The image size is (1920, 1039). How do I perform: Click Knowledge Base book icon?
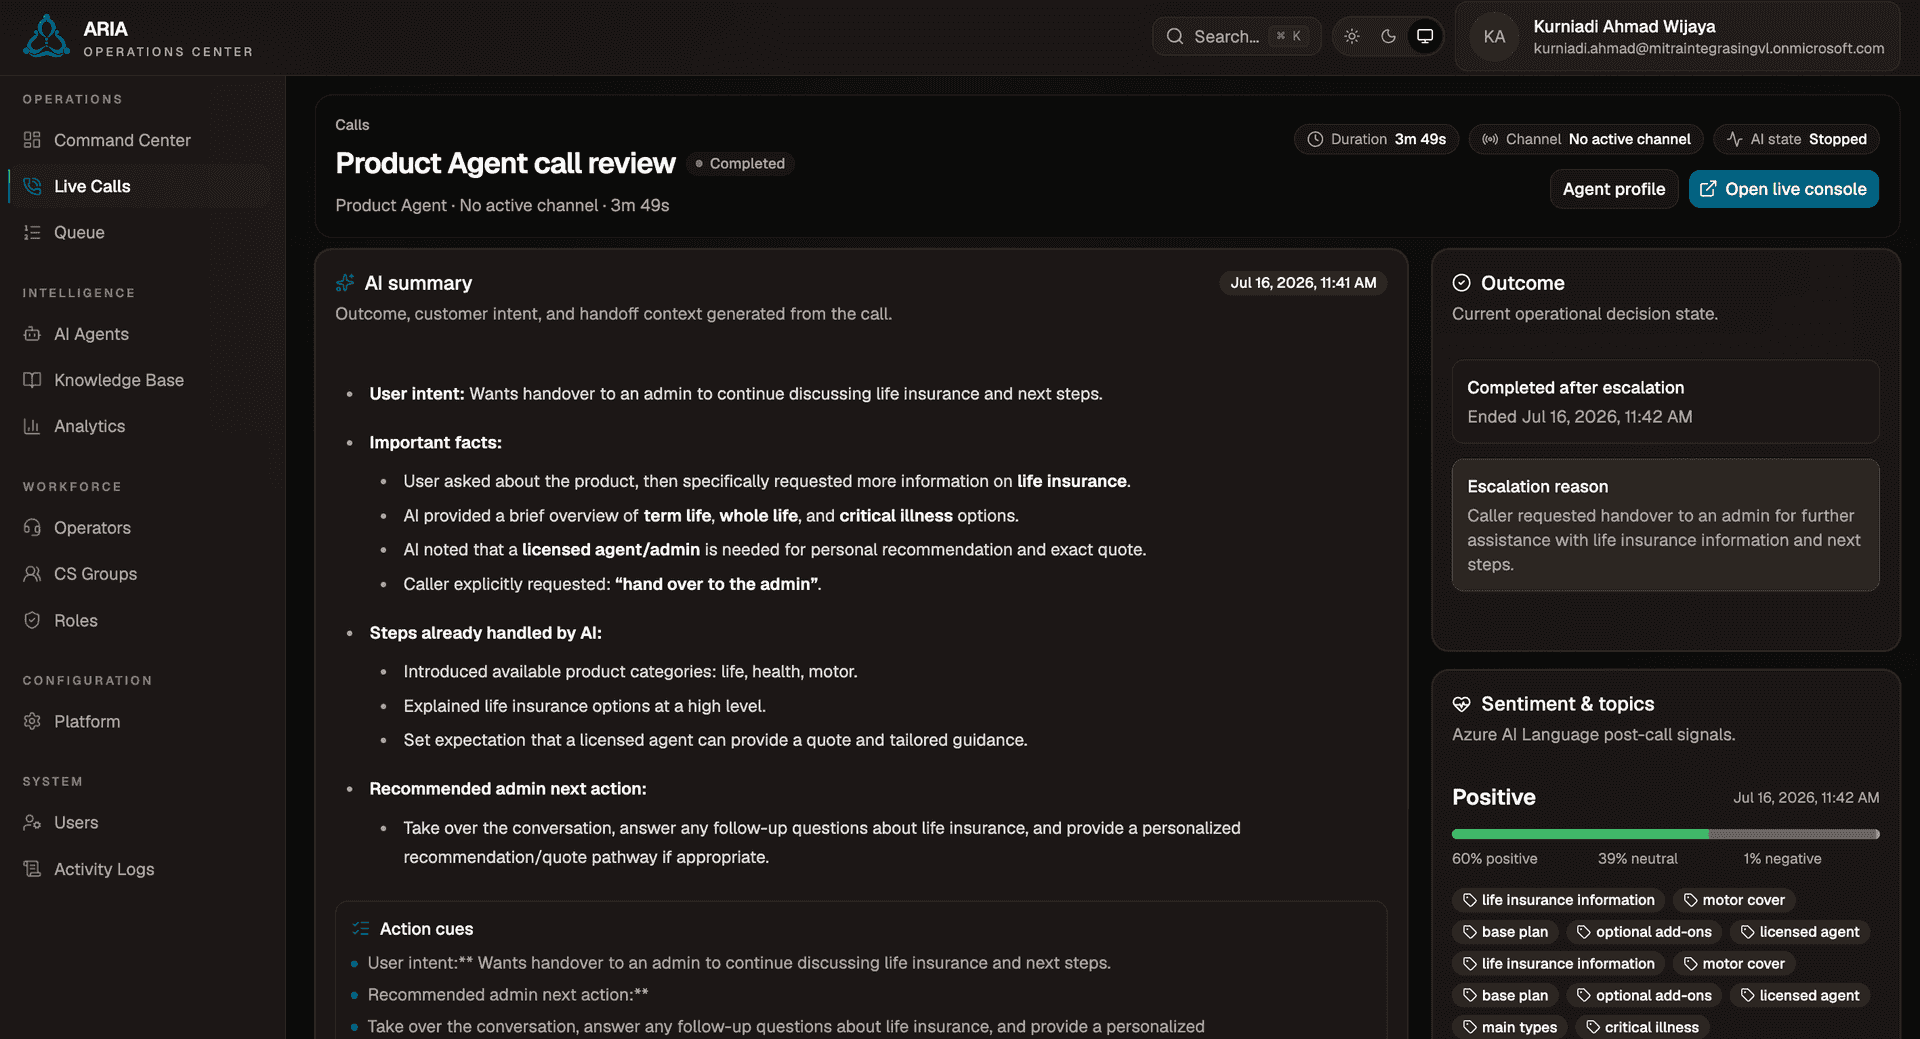tap(32, 380)
